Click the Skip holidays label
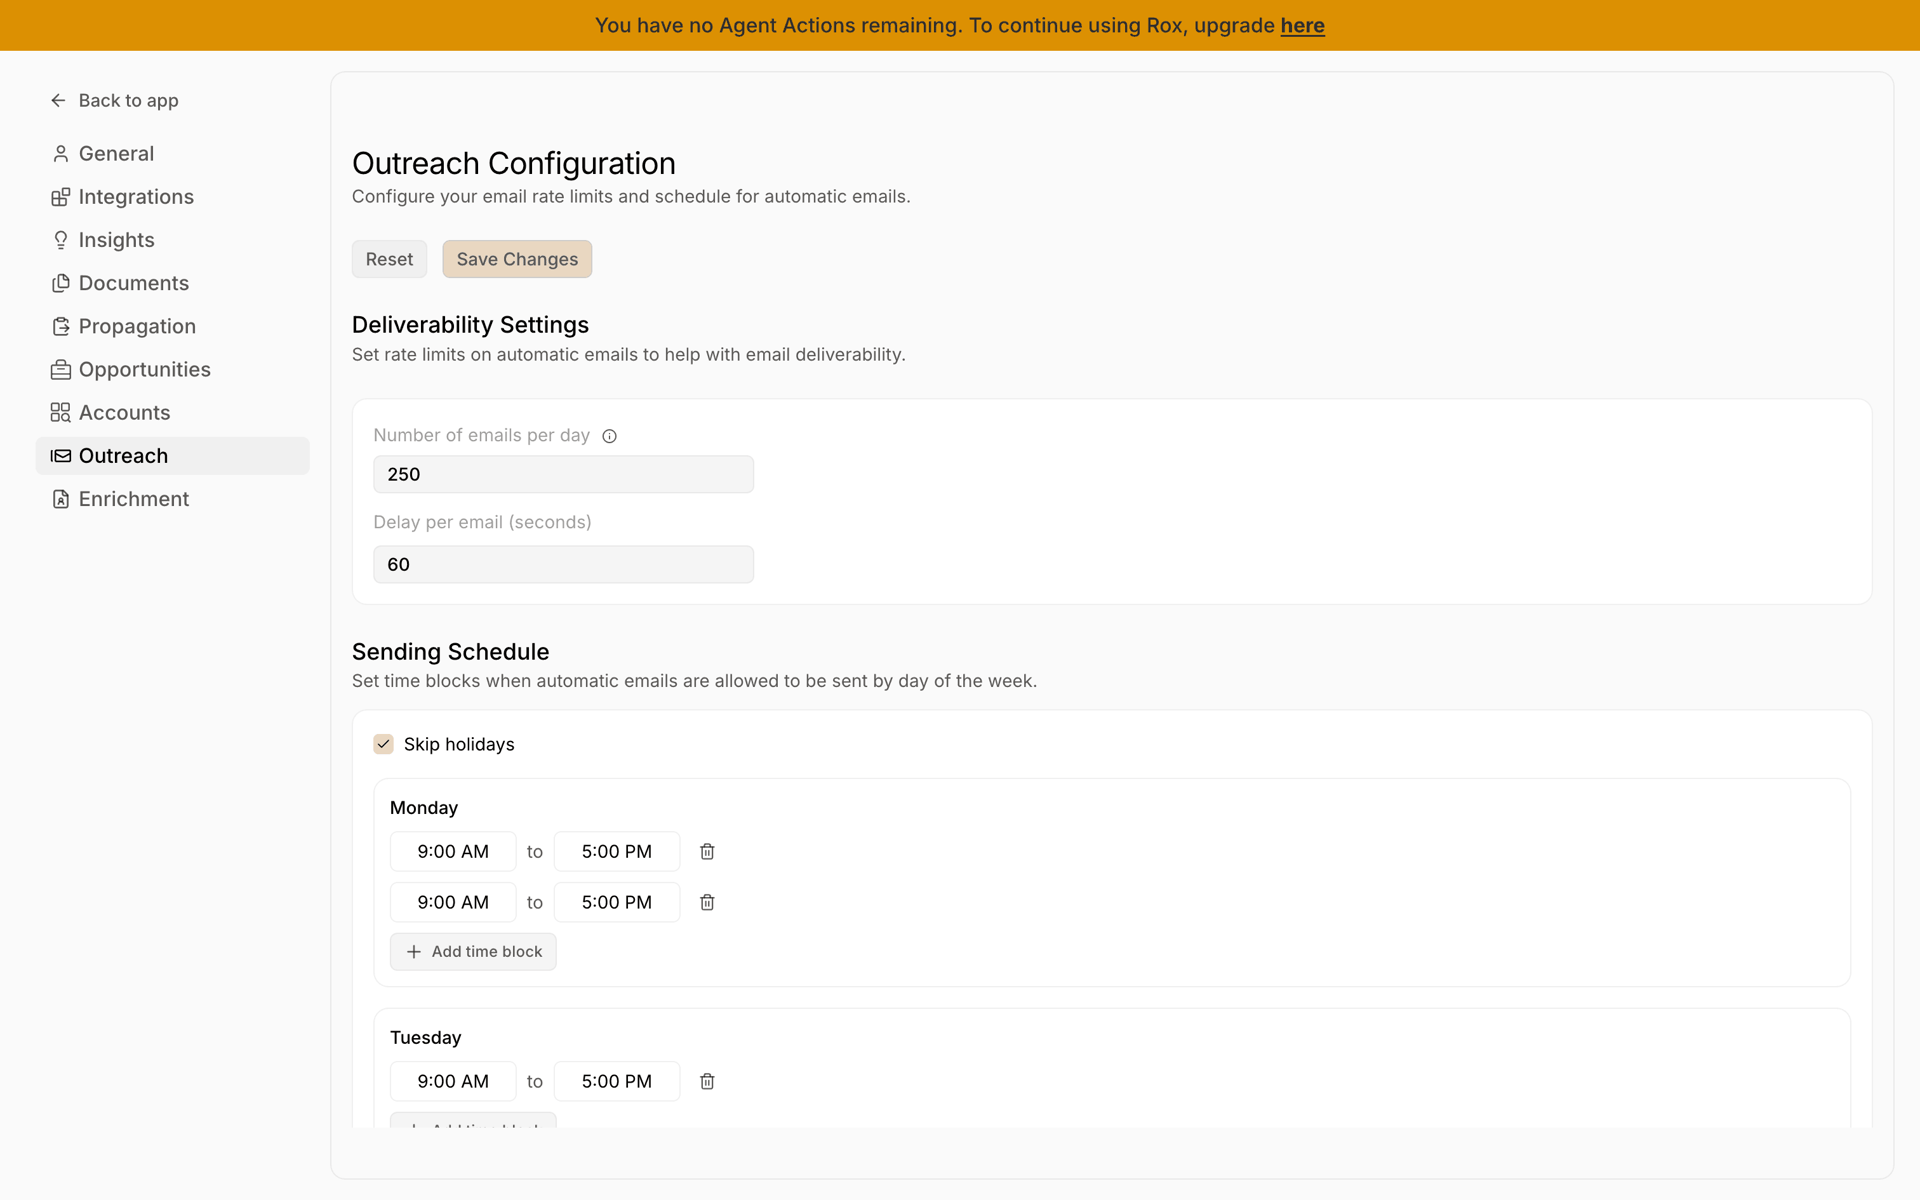This screenshot has width=1920, height=1200. pyautogui.click(x=459, y=744)
